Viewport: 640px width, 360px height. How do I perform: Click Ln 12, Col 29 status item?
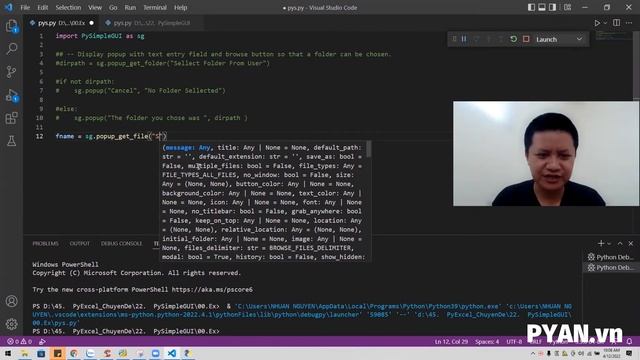[451, 342]
